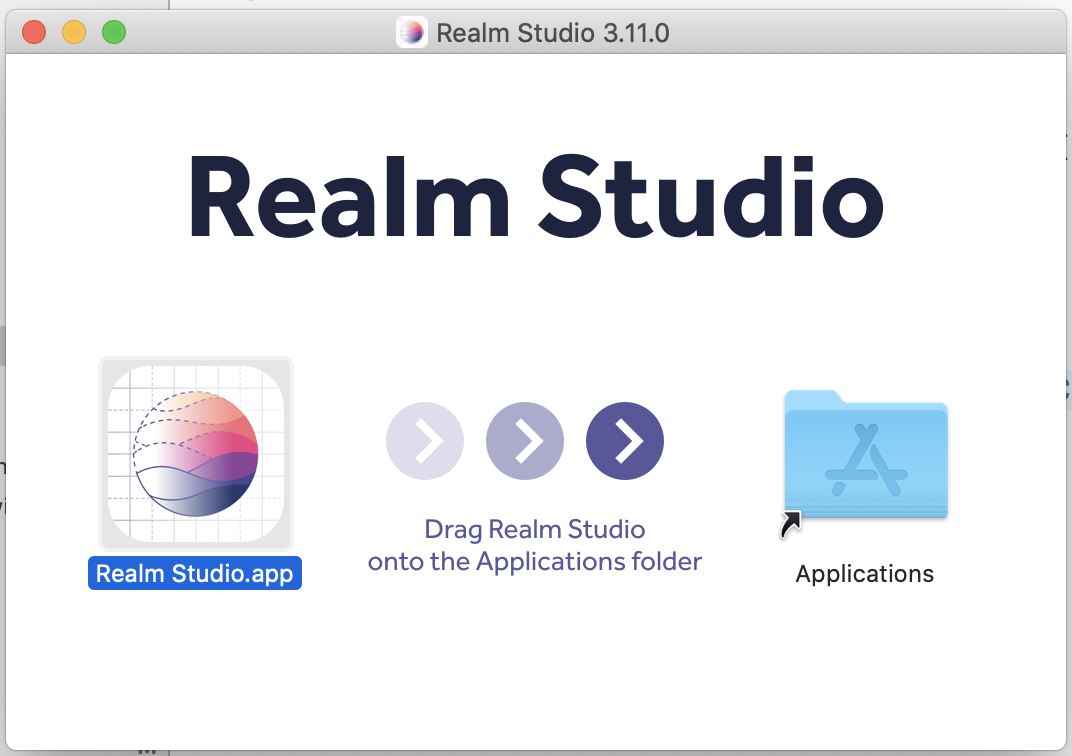The image size is (1072, 756).
Task: Click the Realm Studio.app file name label
Action: point(195,573)
